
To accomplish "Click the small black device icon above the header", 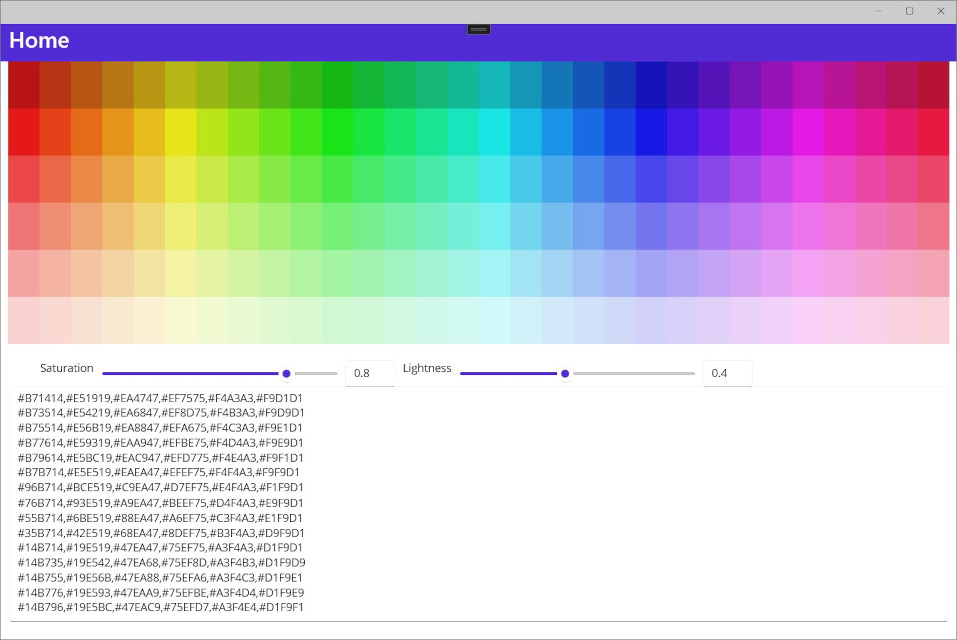I will [x=478, y=29].
